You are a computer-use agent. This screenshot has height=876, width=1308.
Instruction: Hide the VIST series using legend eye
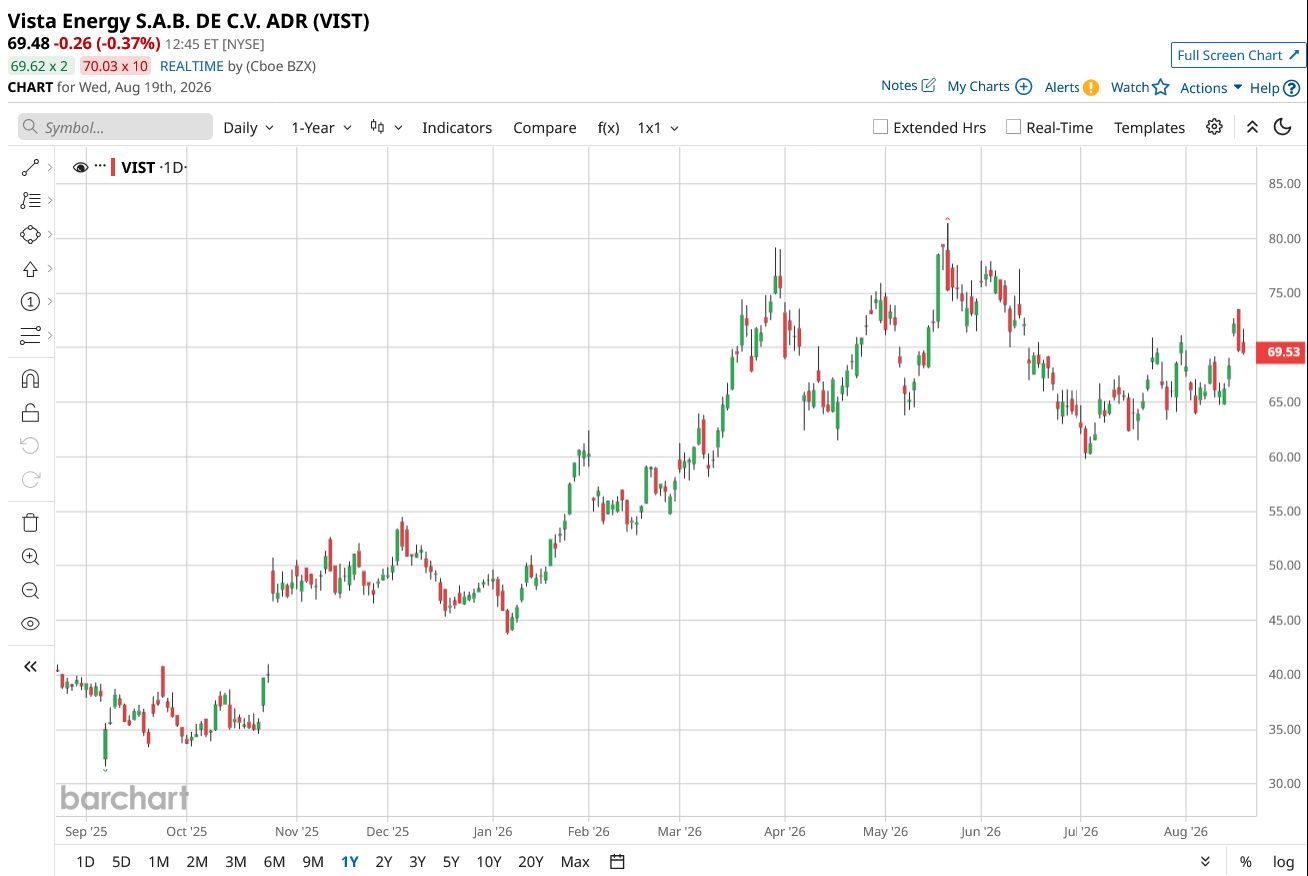[x=81, y=167]
